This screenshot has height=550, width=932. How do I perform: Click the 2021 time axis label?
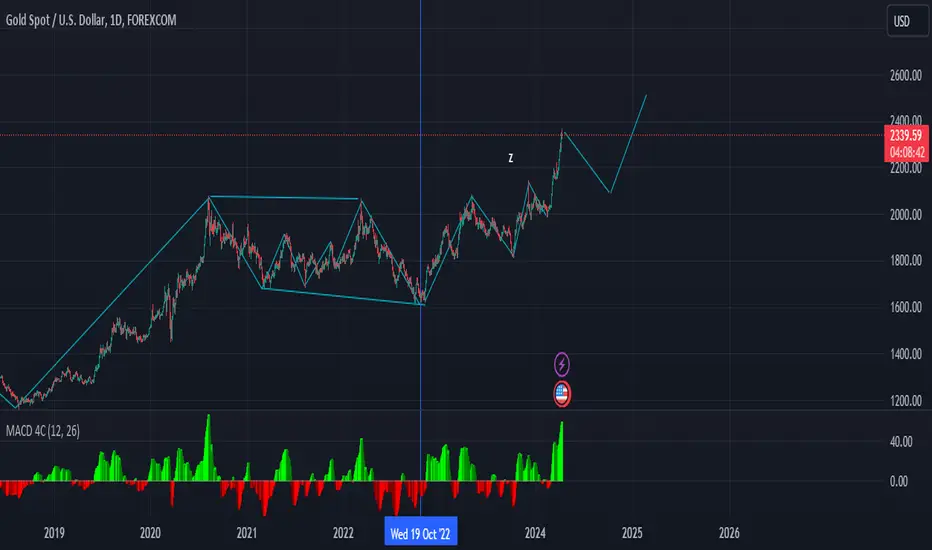[x=247, y=533]
